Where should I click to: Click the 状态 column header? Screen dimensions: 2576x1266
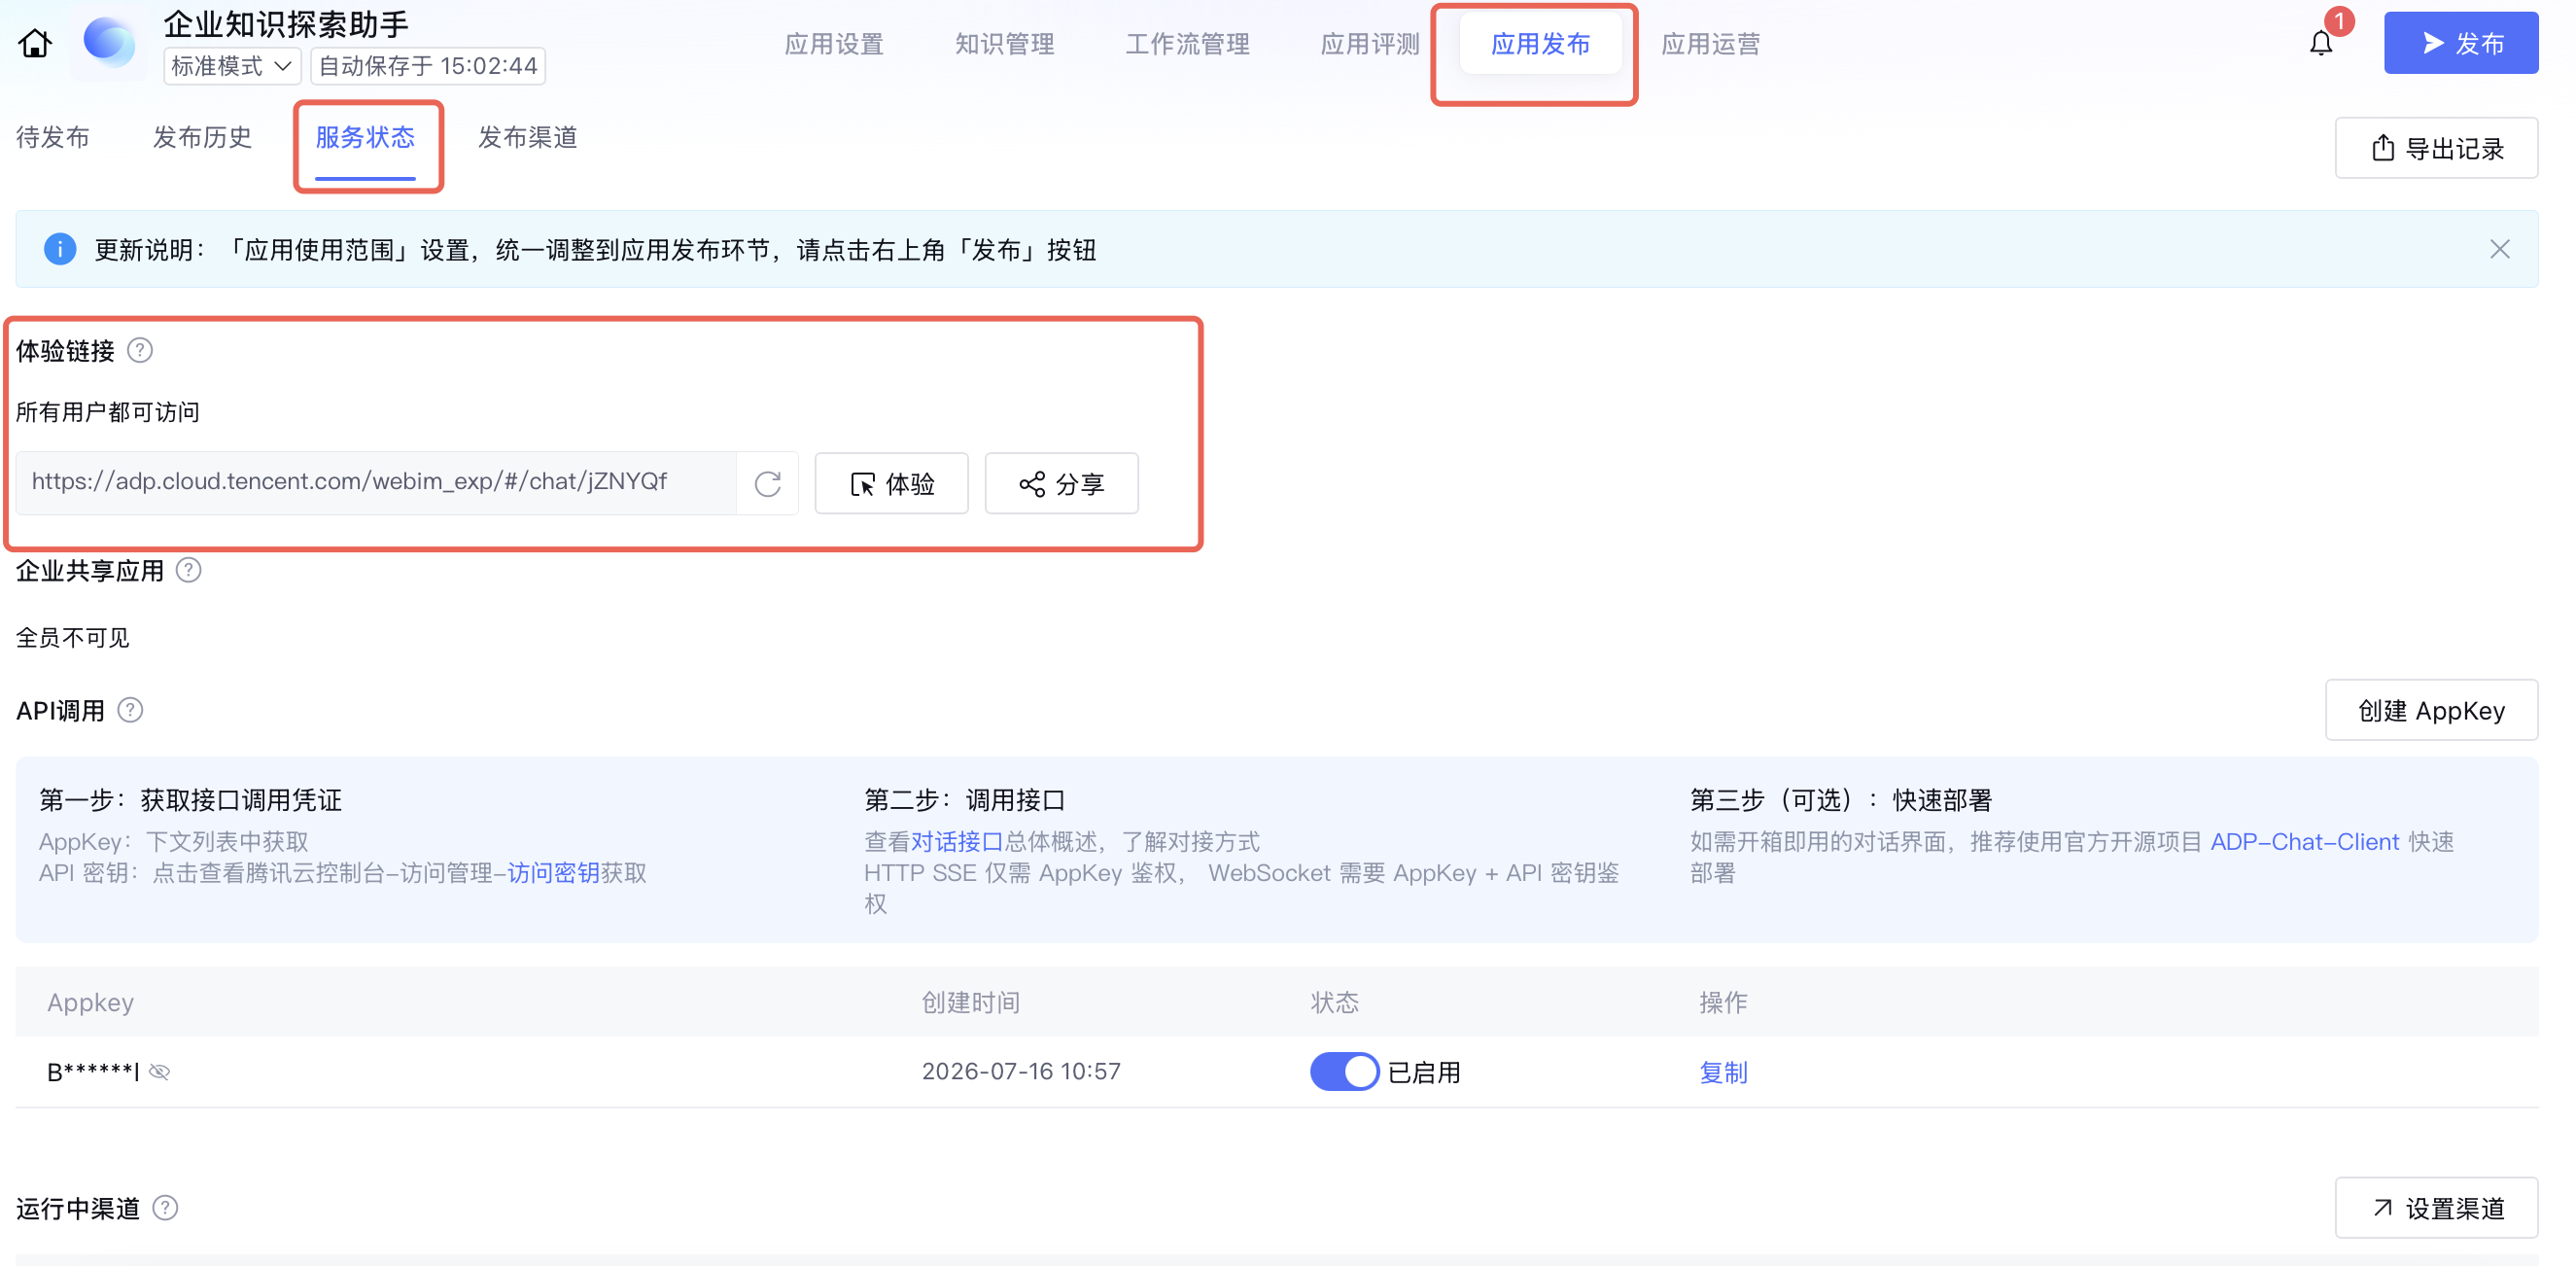1334,1002
